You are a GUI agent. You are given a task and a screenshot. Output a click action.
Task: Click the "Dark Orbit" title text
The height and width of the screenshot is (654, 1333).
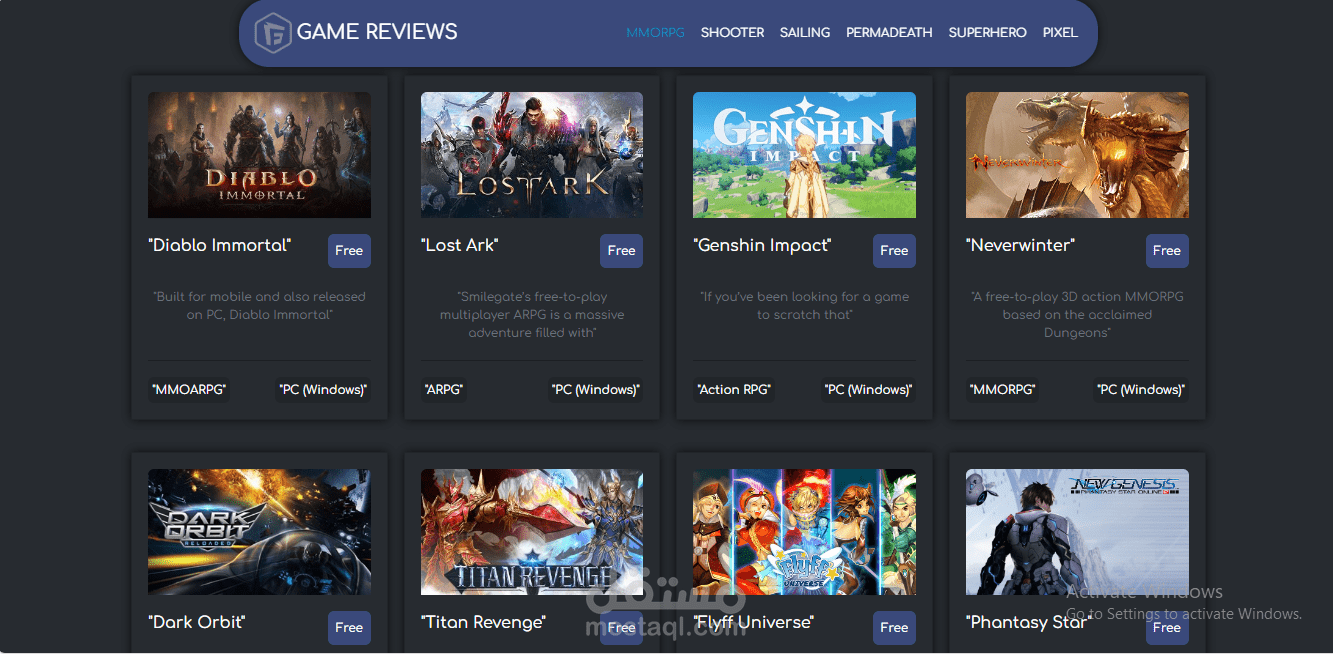click(197, 622)
